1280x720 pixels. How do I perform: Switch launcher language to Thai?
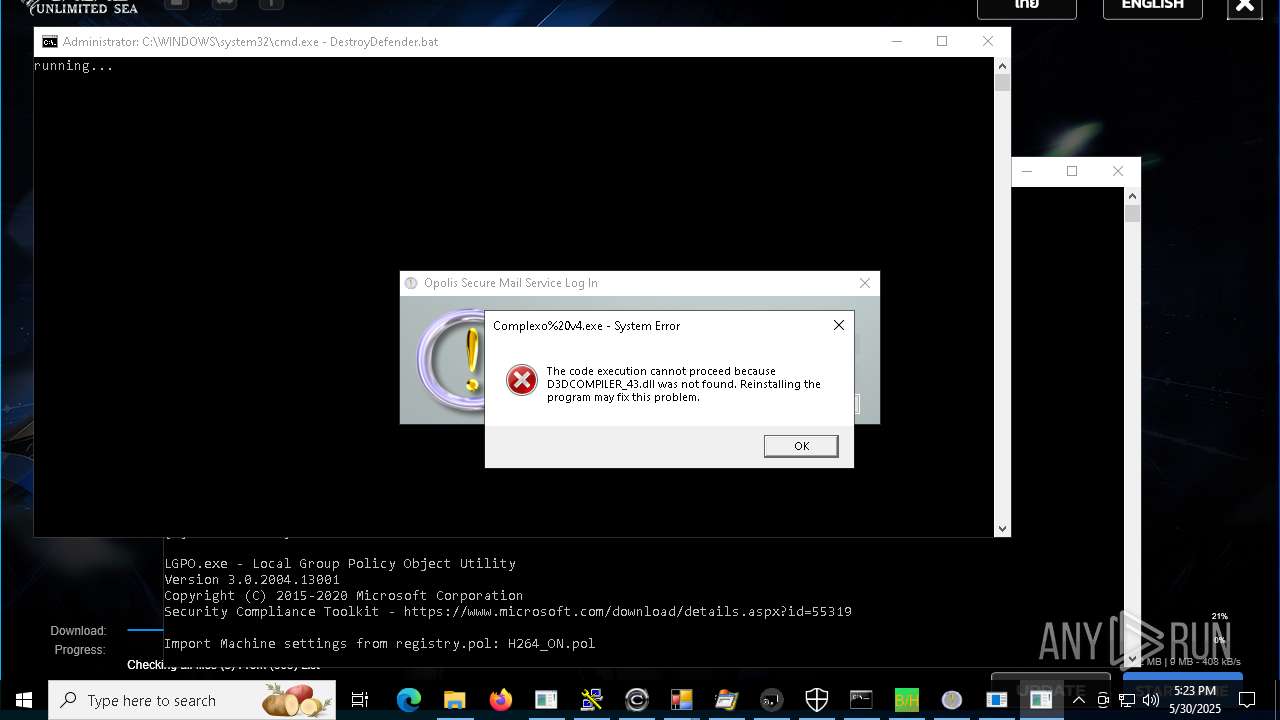[x=1027, y=5]
